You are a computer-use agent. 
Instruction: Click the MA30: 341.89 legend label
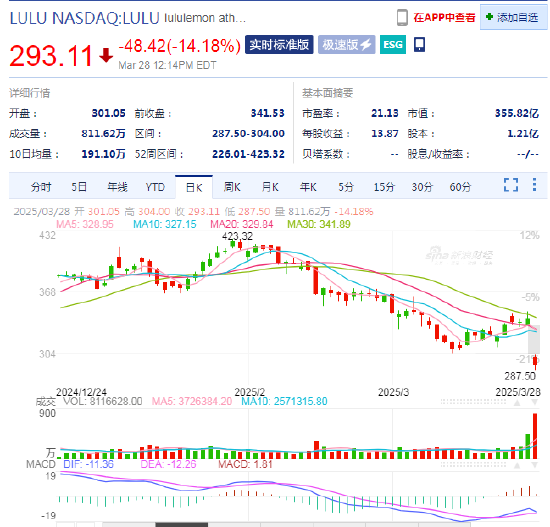pos(318,224)
